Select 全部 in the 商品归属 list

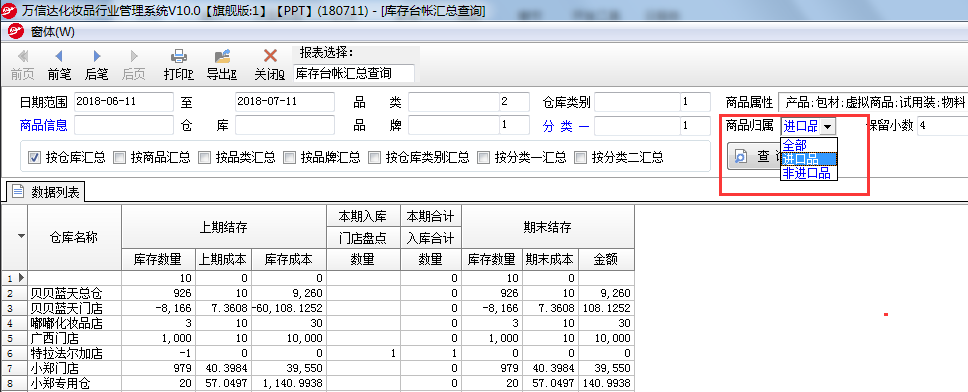pyautogui.click(x=809, y=145)
